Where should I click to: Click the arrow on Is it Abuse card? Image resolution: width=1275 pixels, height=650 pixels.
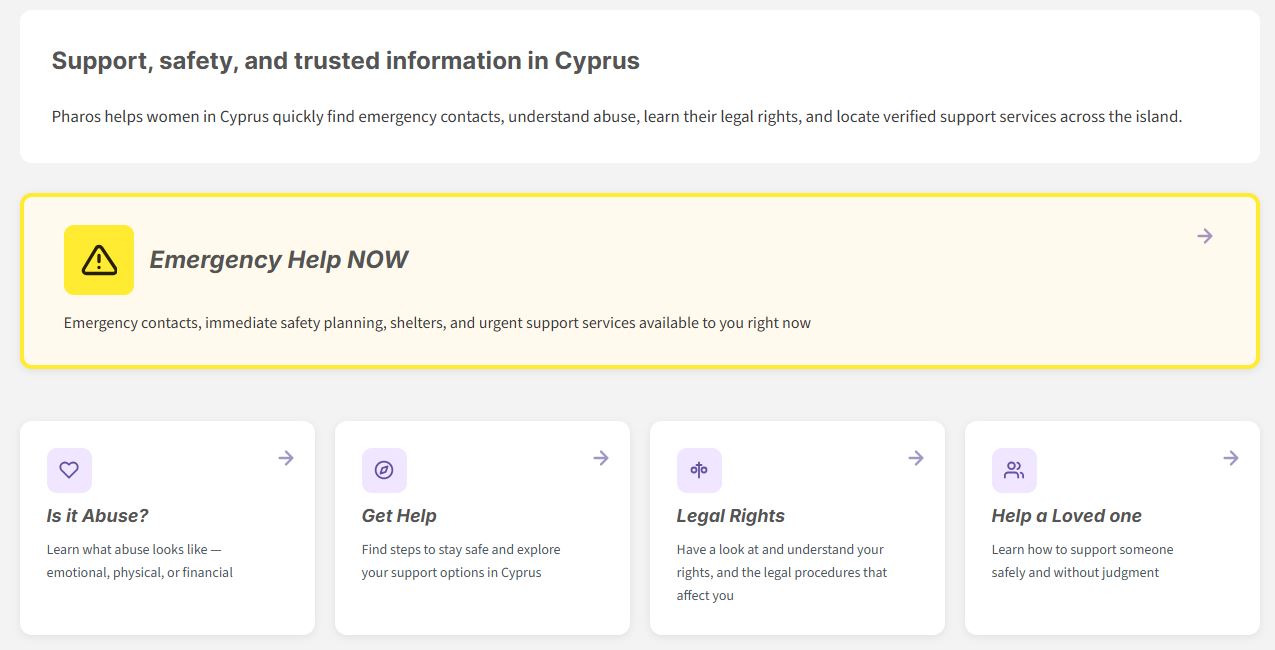pyautogui.click(x=286, y=458)
